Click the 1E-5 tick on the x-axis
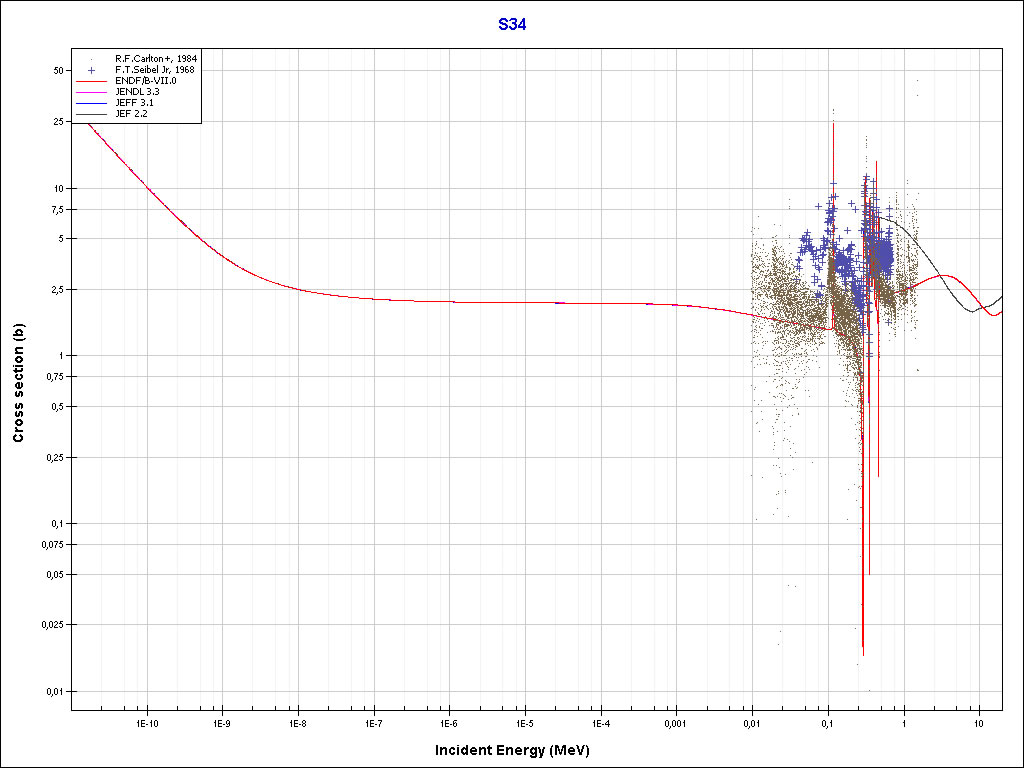Image resolution: width=1024 pixels, height=768 pixels. [524, 722]
